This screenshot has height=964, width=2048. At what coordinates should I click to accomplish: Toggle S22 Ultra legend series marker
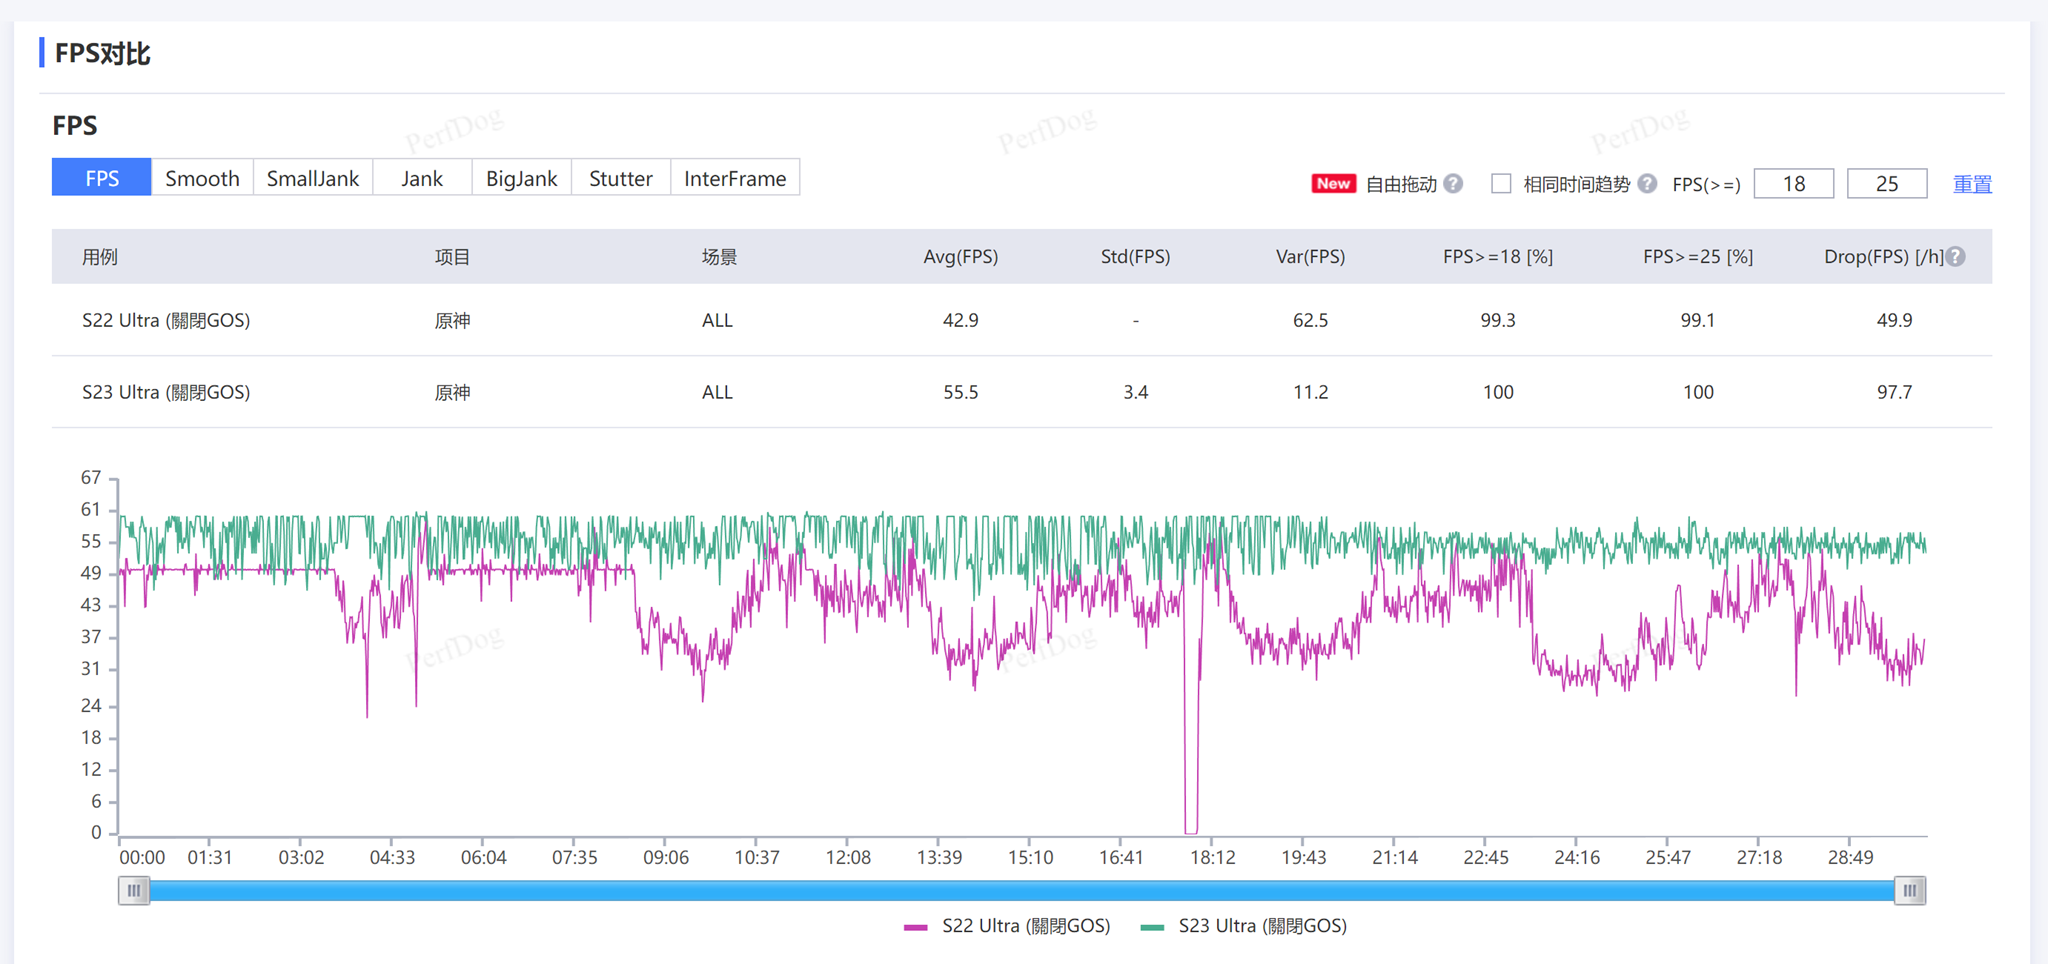(x=915, y=927)
